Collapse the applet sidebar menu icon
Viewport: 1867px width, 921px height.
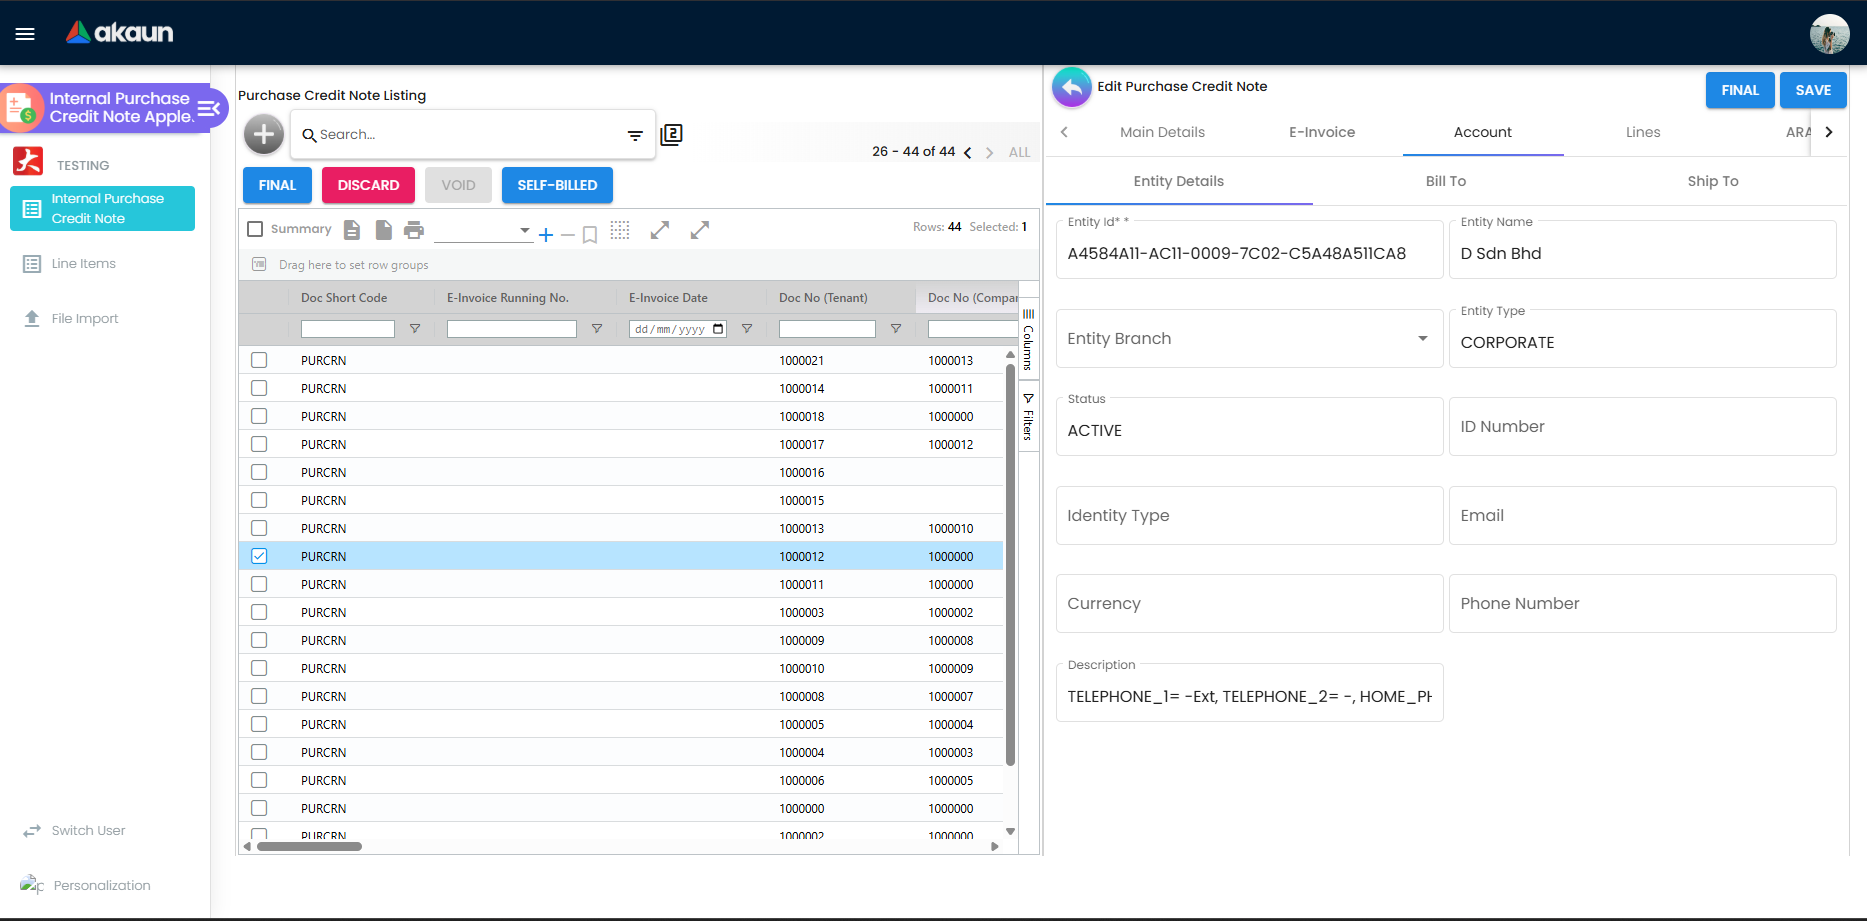point(208,108)
